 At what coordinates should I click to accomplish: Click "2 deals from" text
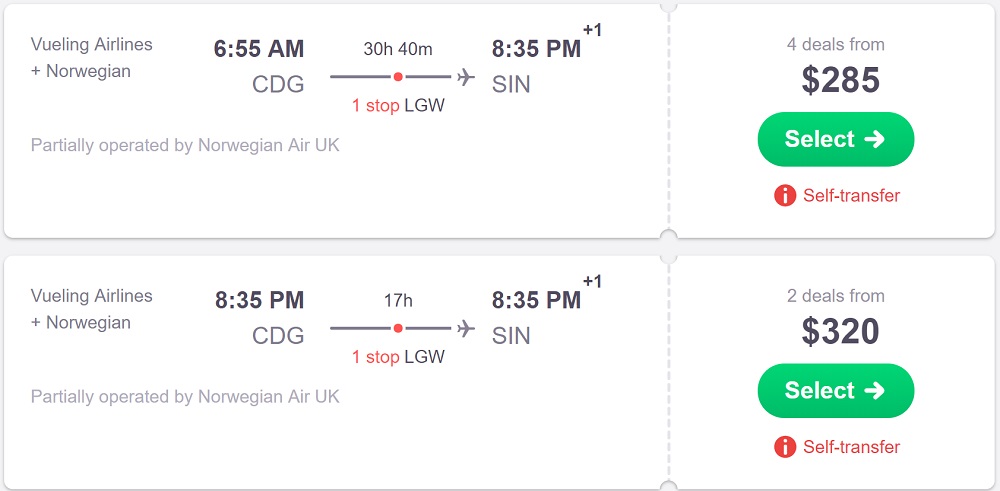pyautogui.click(x=835, y=296)
